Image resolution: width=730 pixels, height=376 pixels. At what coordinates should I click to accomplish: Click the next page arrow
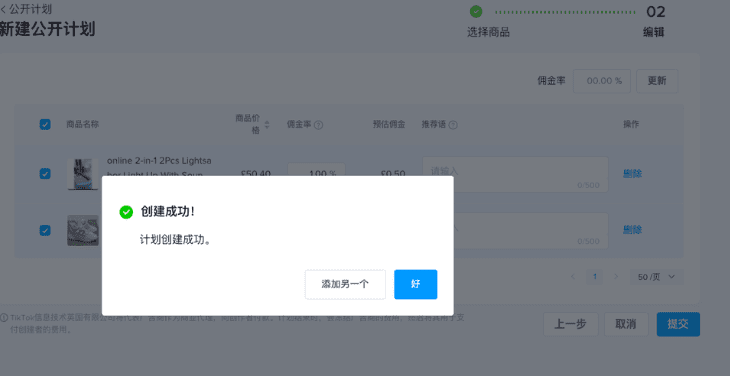[x=616, y=276]
